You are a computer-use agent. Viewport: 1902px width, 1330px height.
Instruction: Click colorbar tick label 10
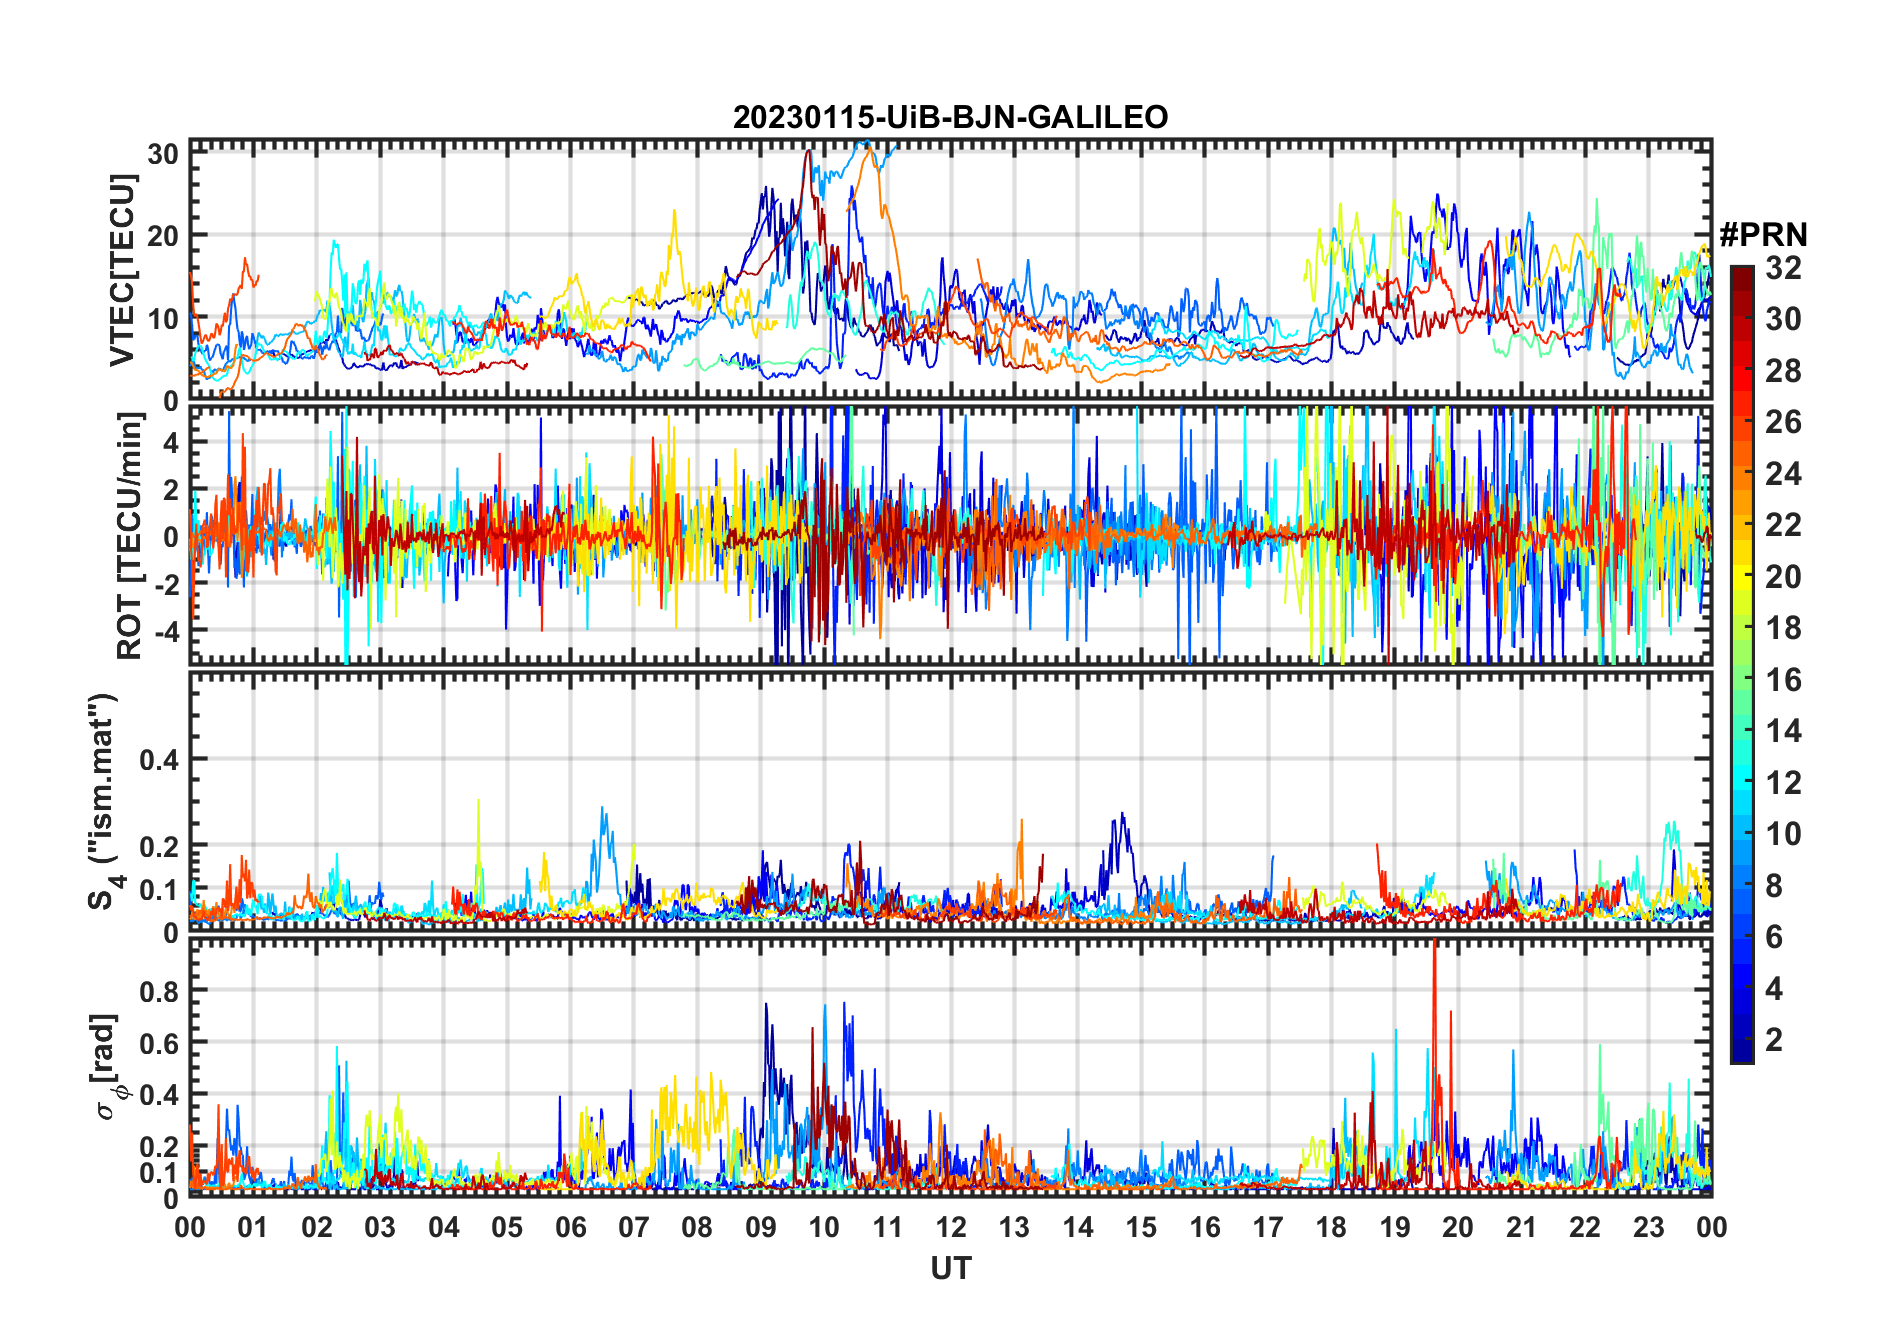point(1783,834)
